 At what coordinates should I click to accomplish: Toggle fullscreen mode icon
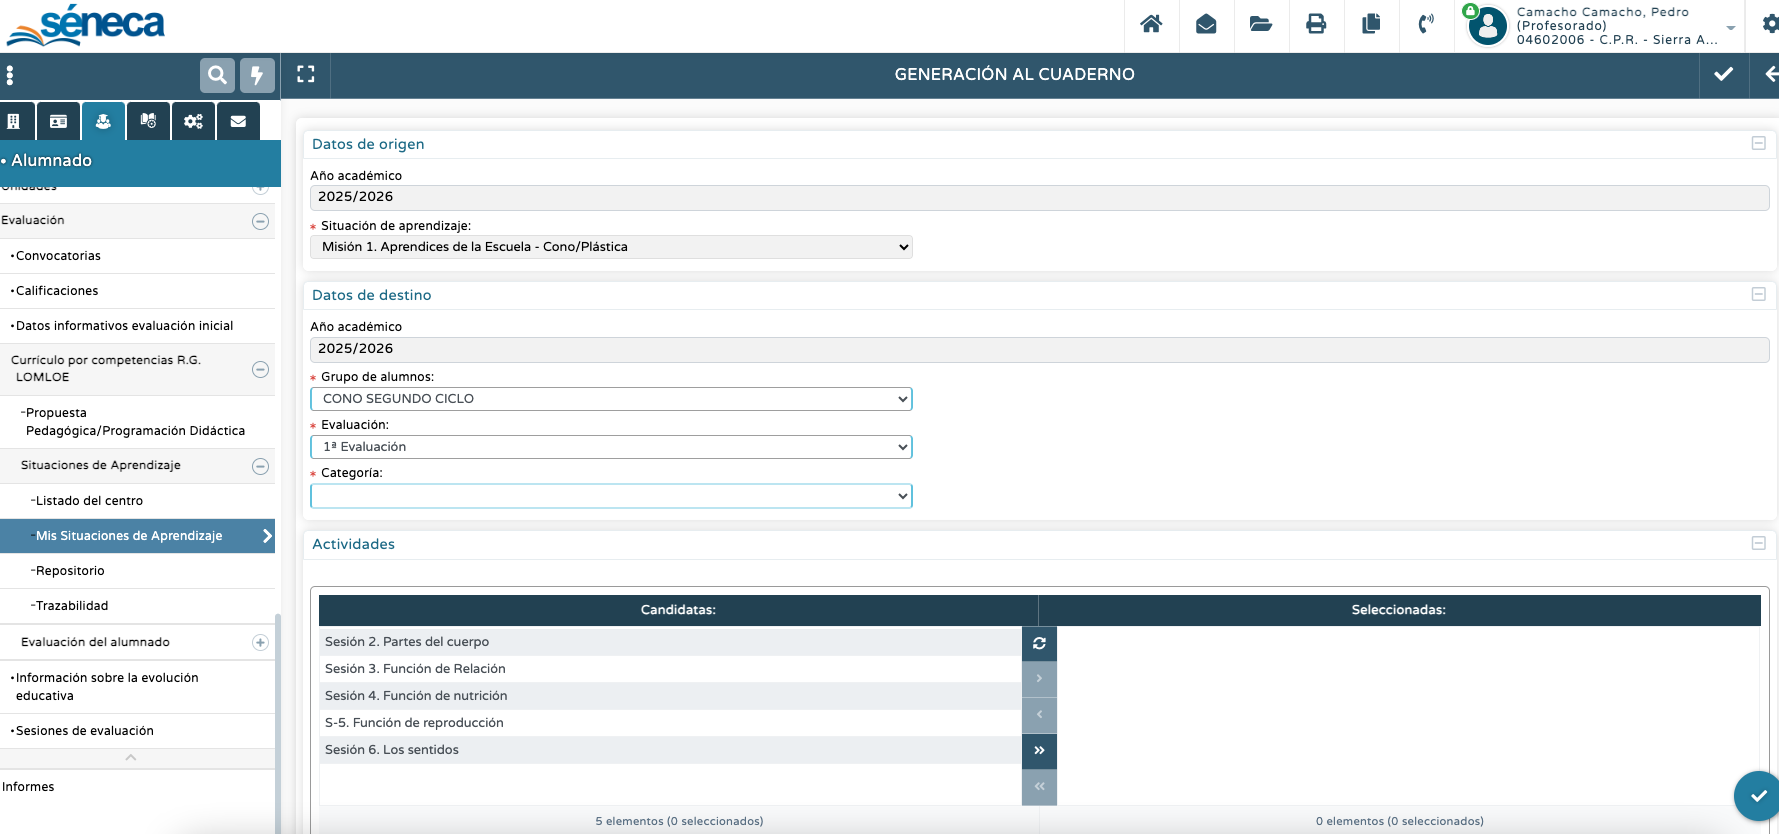pyautogui.click(x=306, y=74)
